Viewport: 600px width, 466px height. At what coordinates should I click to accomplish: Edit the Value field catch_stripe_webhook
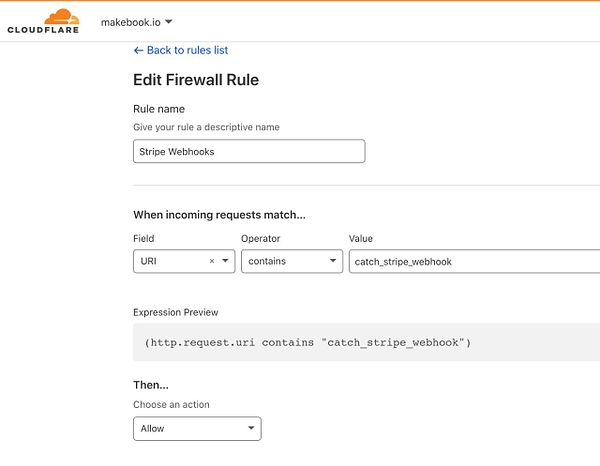click(470, 261)
